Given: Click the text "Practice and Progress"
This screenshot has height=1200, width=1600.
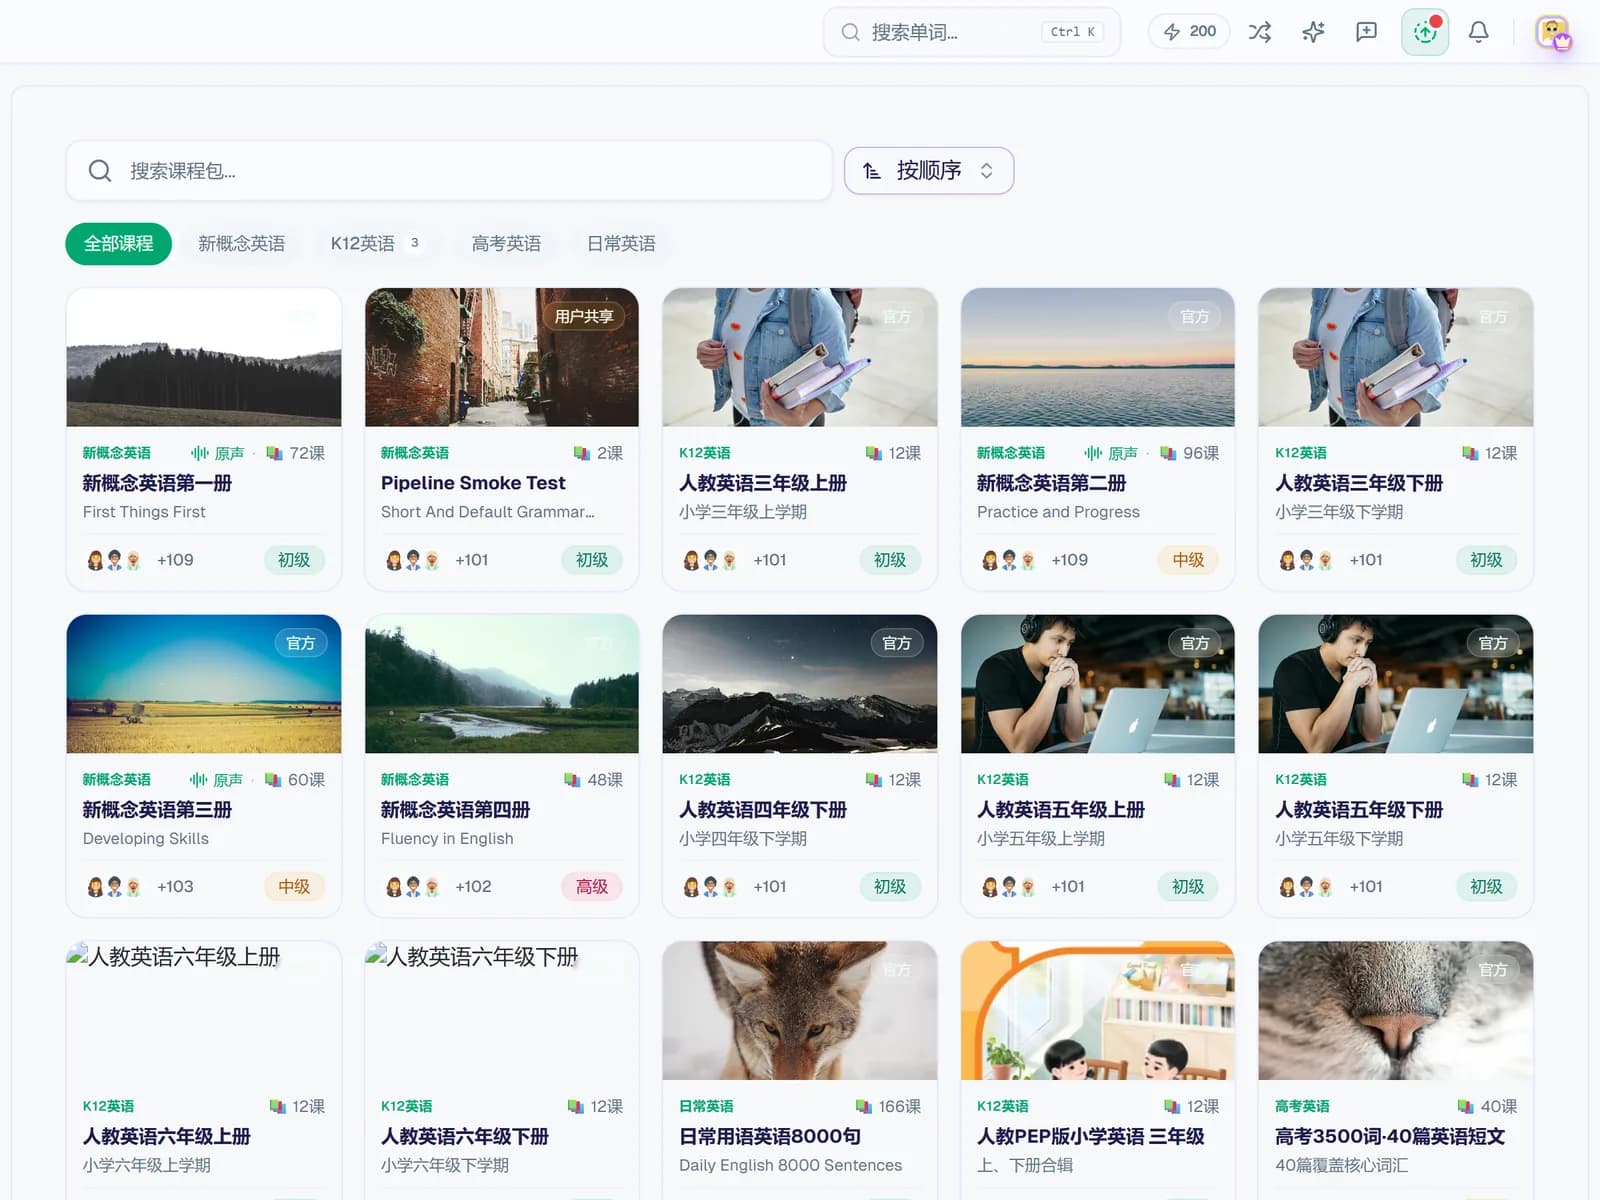Looking at the screenshot, I should pyautogui.click(x=1058, y=512).
